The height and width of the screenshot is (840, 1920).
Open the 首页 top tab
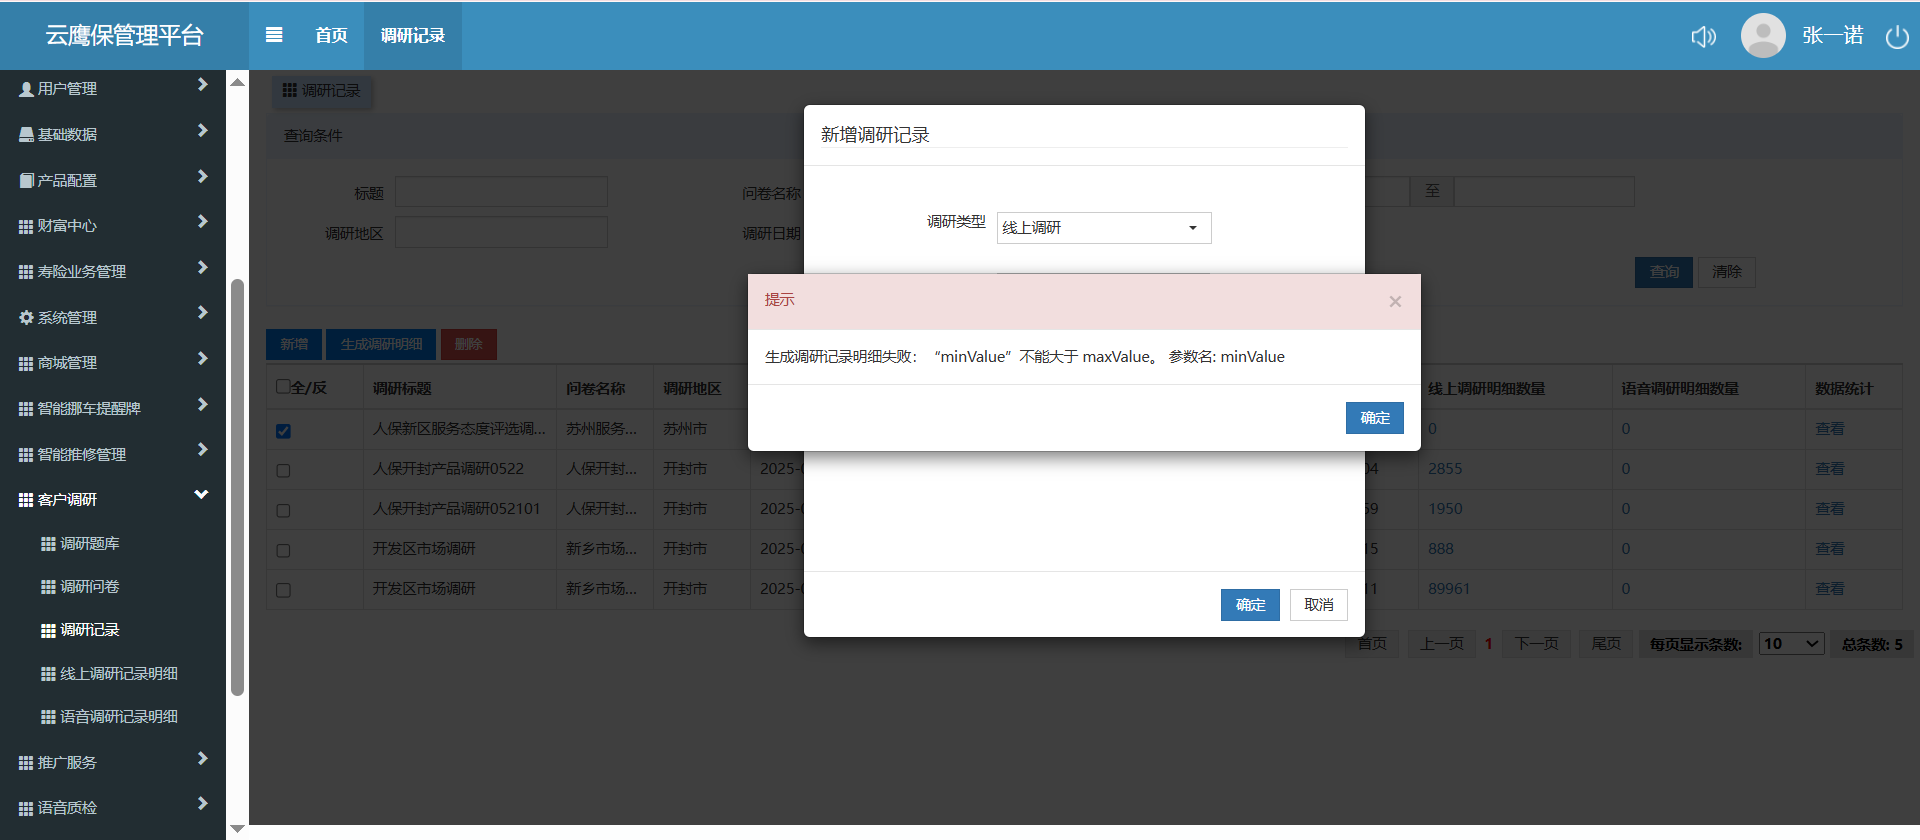point(331,36)
